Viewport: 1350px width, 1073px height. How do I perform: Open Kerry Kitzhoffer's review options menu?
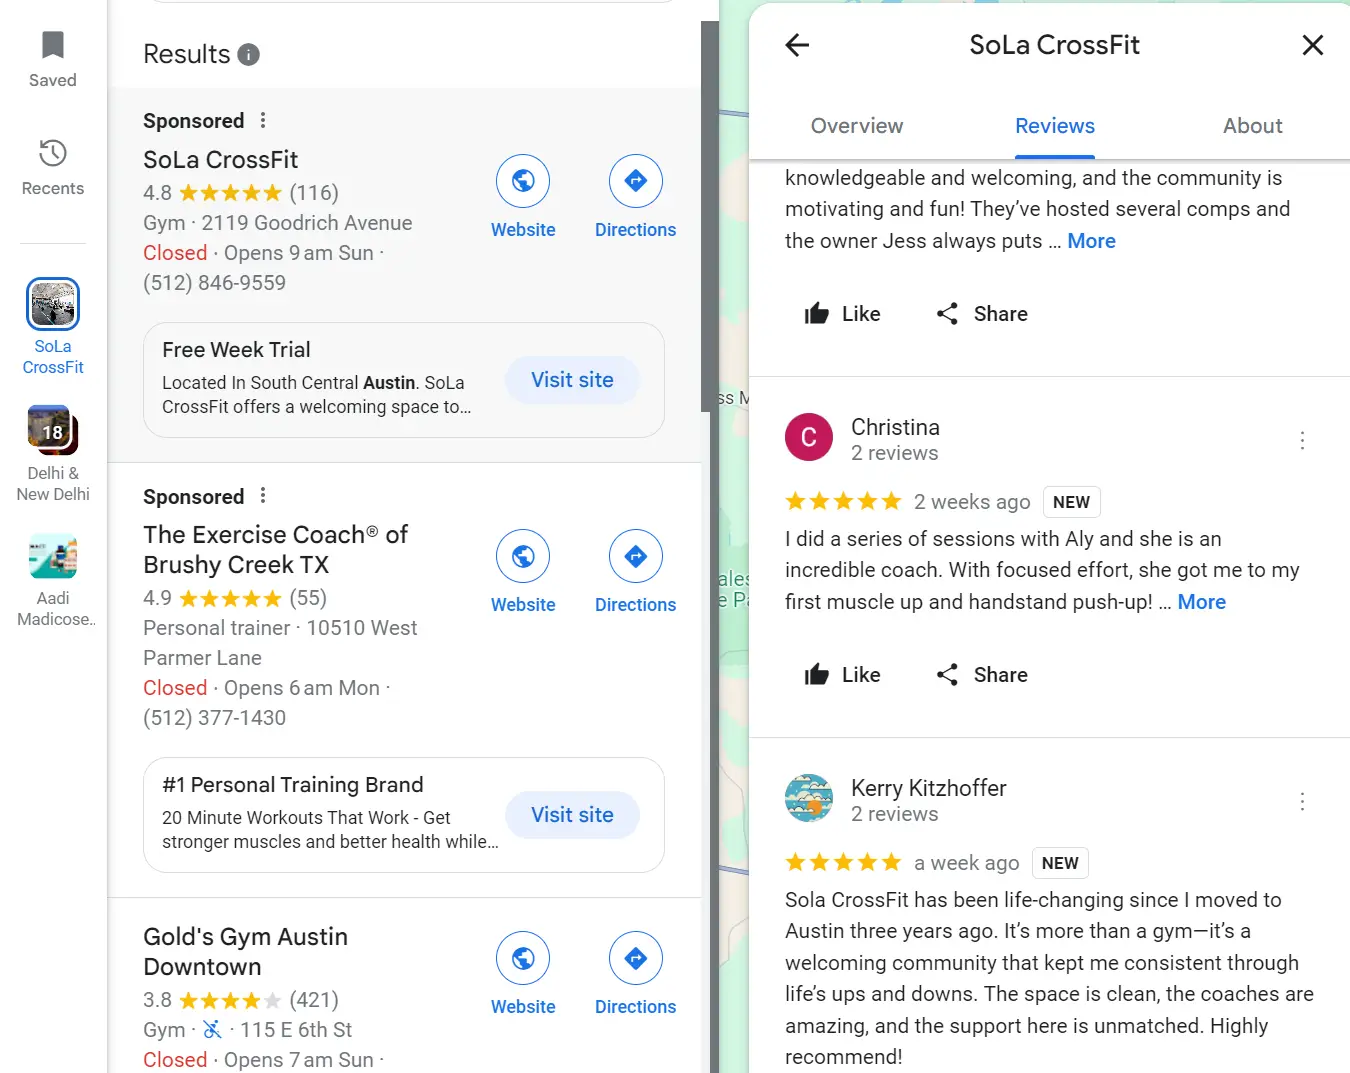[x=1302, y=801]
